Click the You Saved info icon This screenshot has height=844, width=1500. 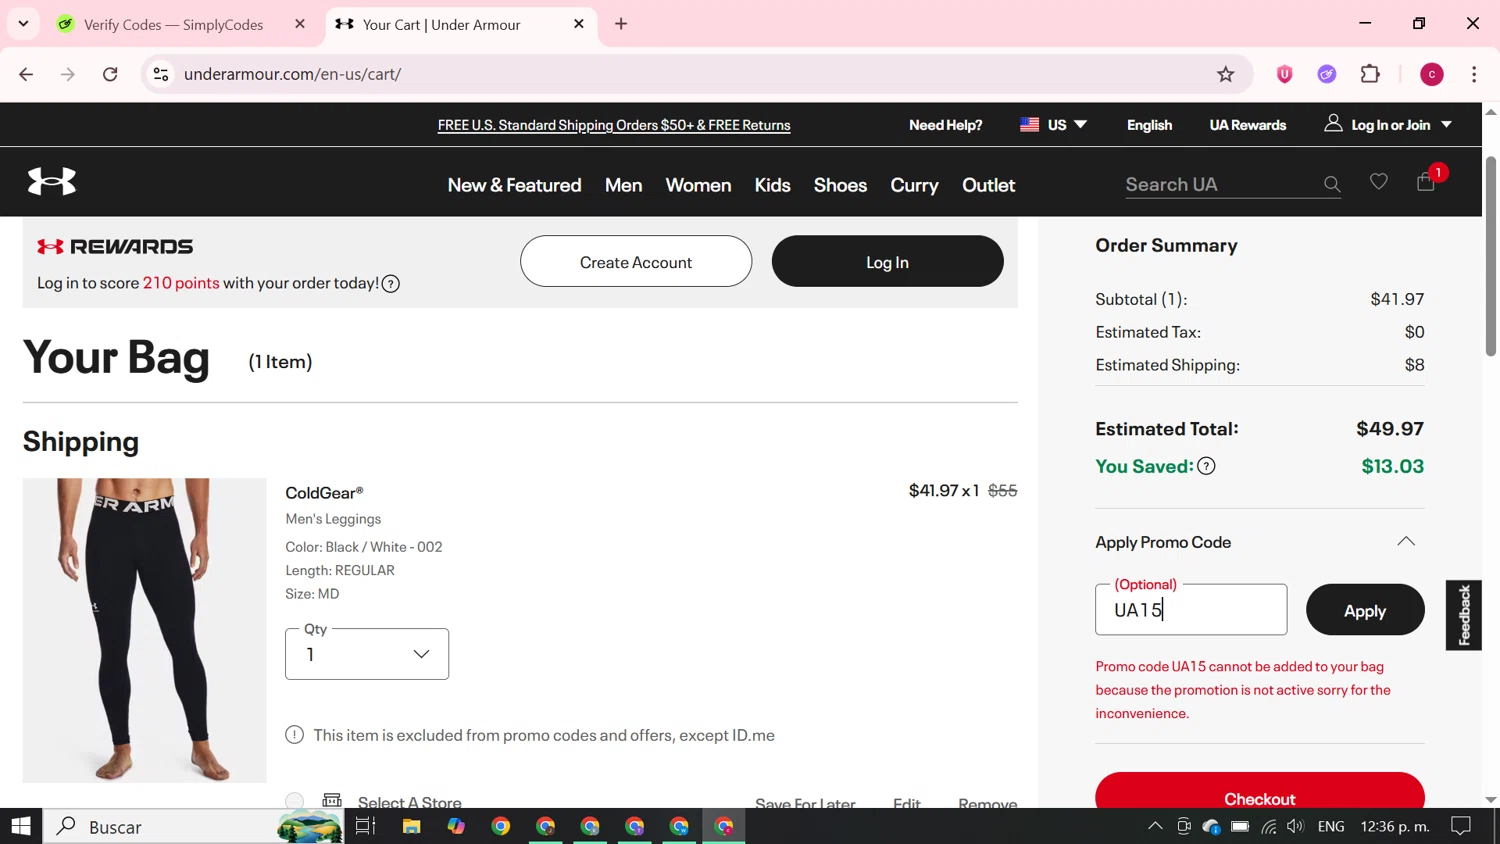click(1207, 466)
